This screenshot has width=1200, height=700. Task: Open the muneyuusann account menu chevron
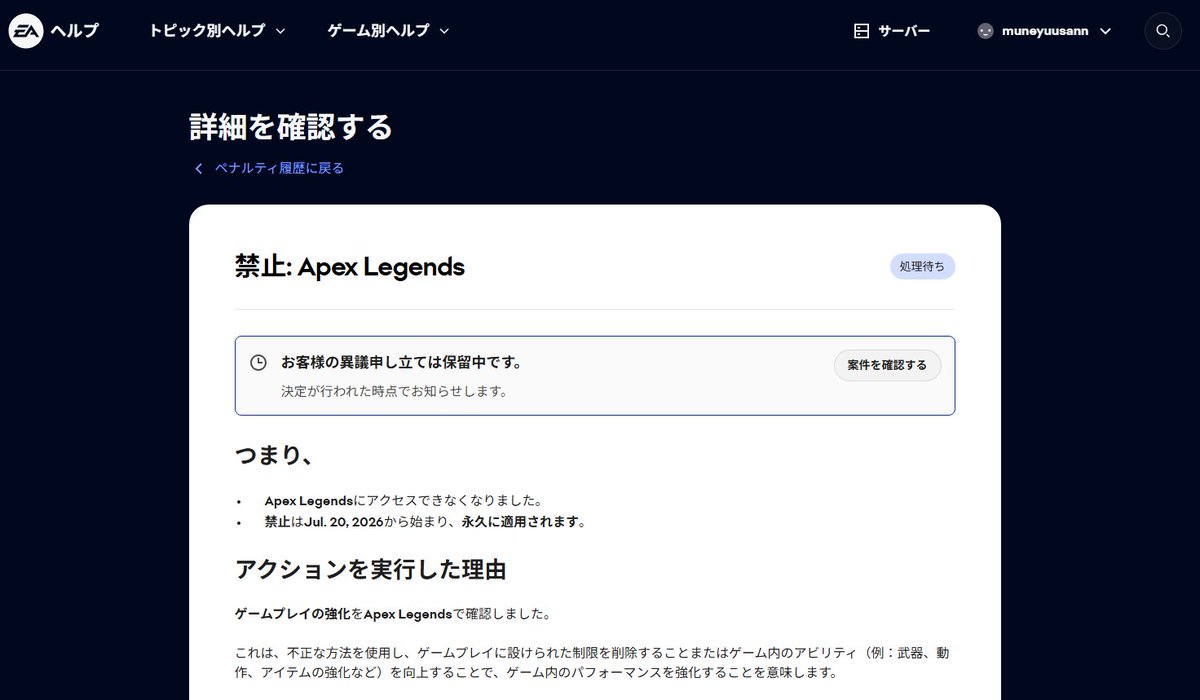1105,31
